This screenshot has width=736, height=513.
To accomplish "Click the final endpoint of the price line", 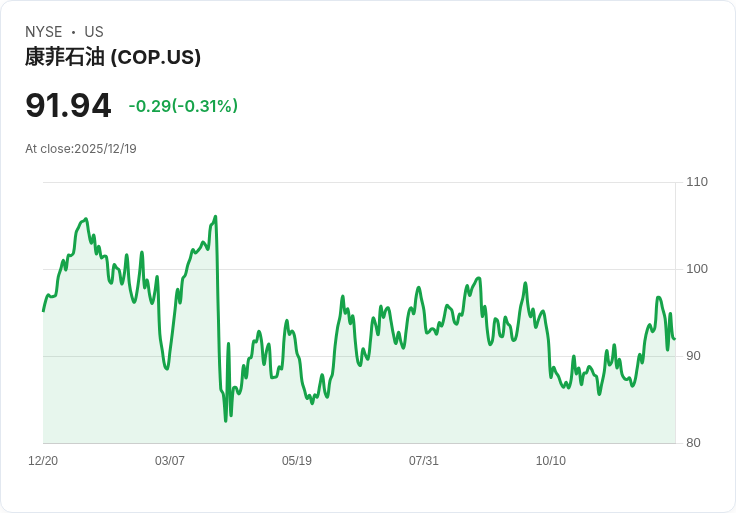I will coord(675,338).
